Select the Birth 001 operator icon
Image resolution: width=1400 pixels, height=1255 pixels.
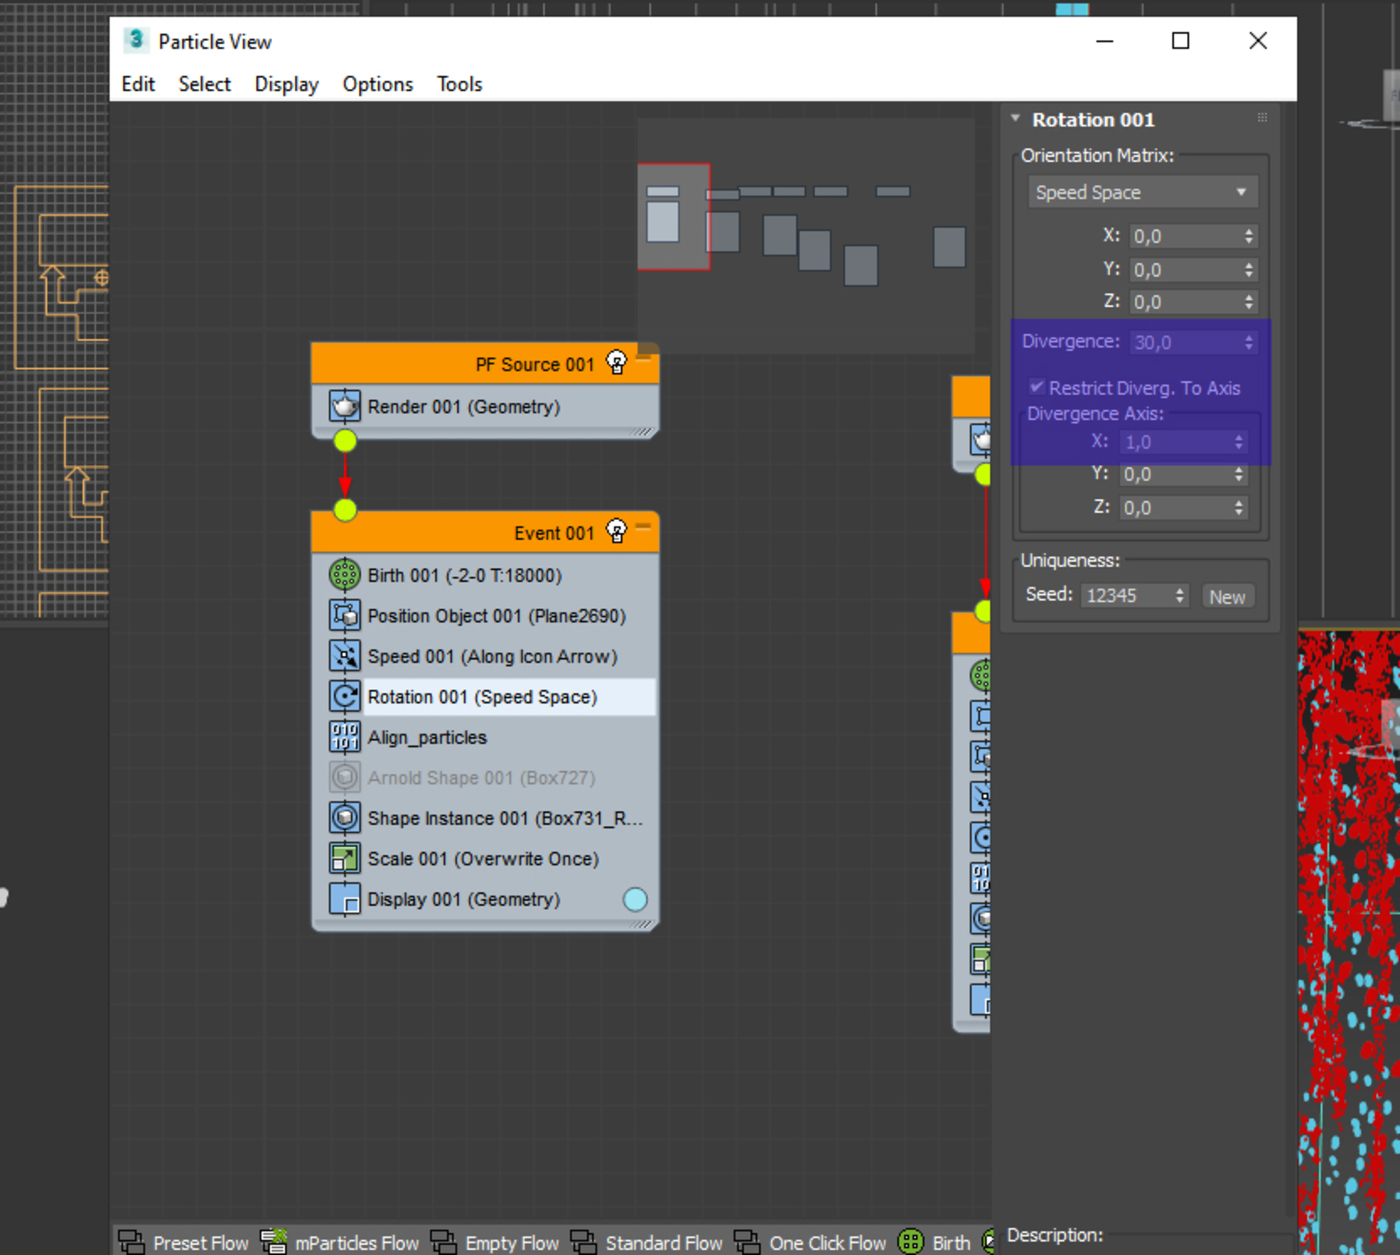click(345, 575)
